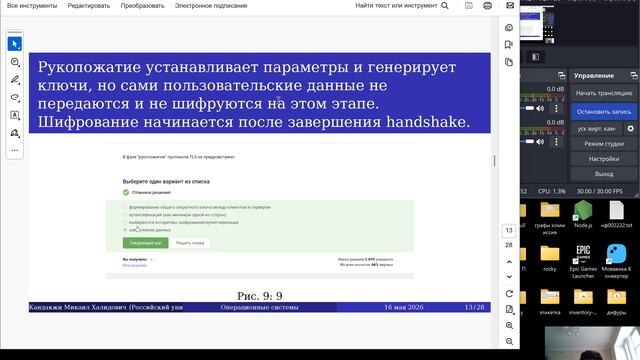Click the OBS layout toggle icon below preview
The width and height of the screenshot is (640, 360).
click(x=536, y=57)
